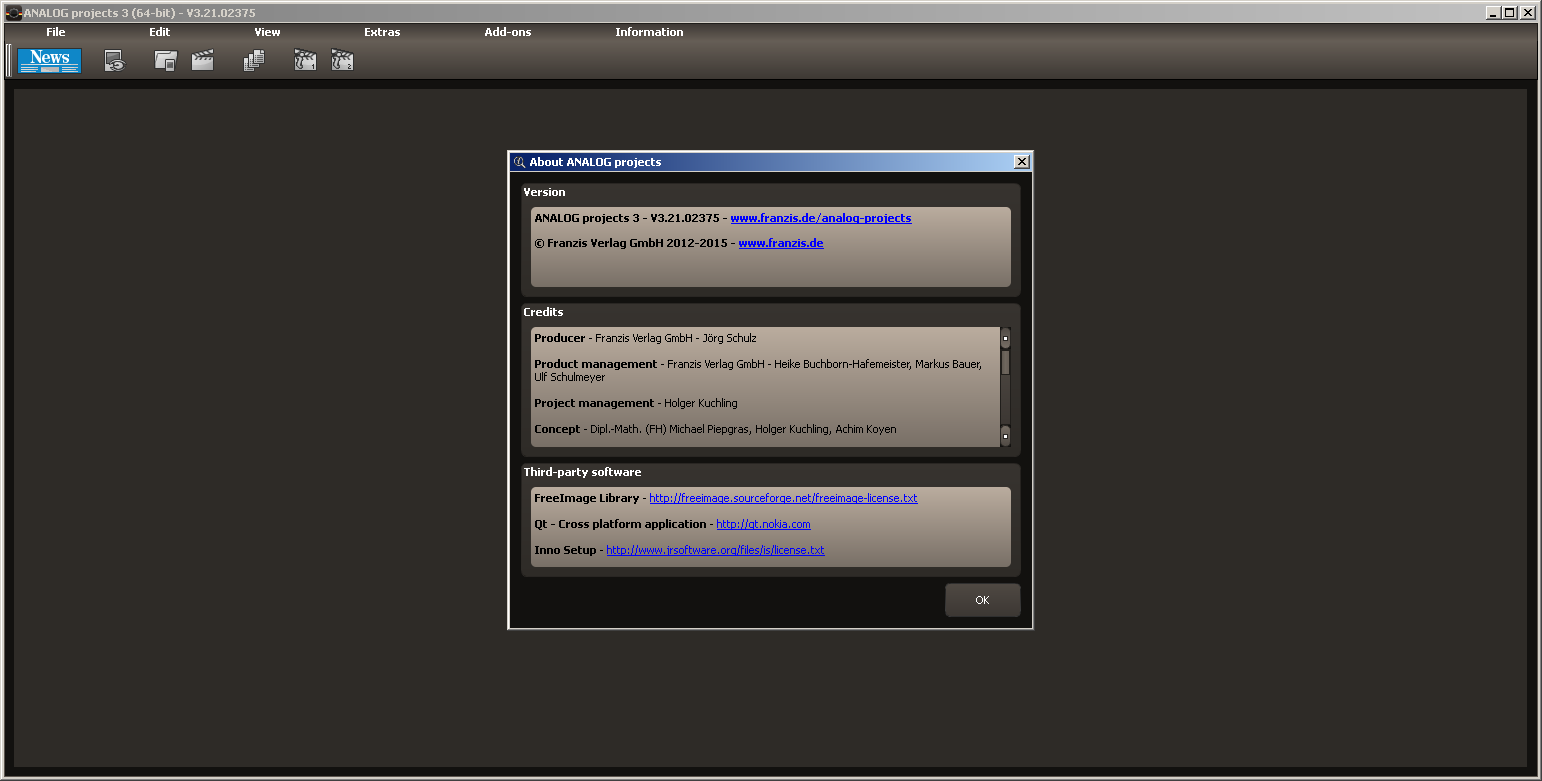This screenshot has height=781, width=1542.
Task: Click the plain clapperboard toolbar icon
Action: (x=203, y=61)
